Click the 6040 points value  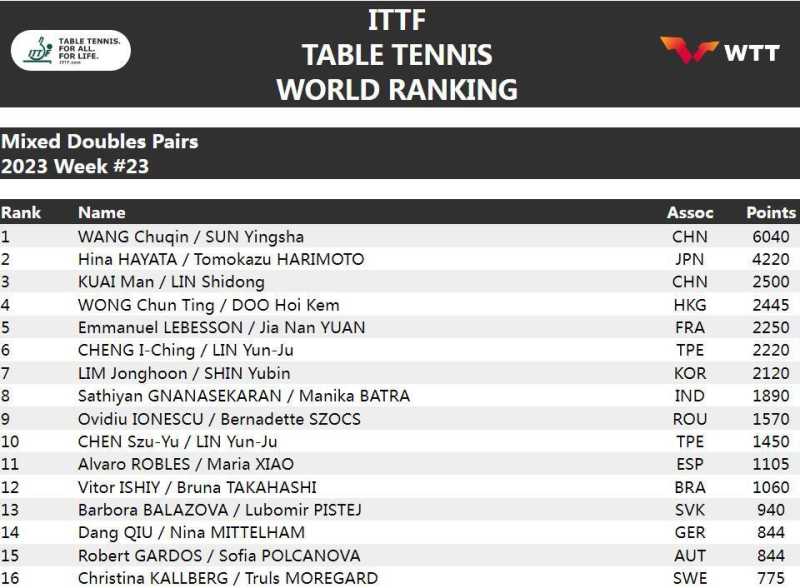771,237
